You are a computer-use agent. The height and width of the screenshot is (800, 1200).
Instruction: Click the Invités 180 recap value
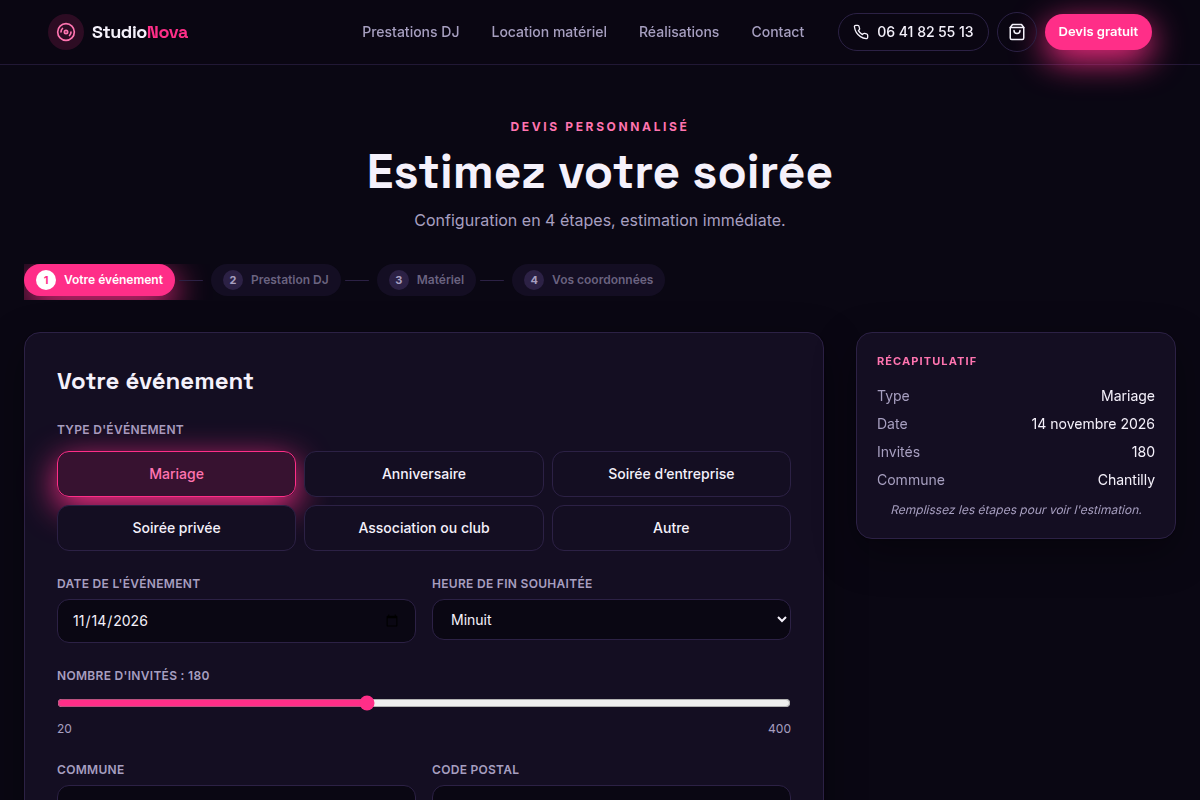pyautogui.click(x=1143, y=452)
